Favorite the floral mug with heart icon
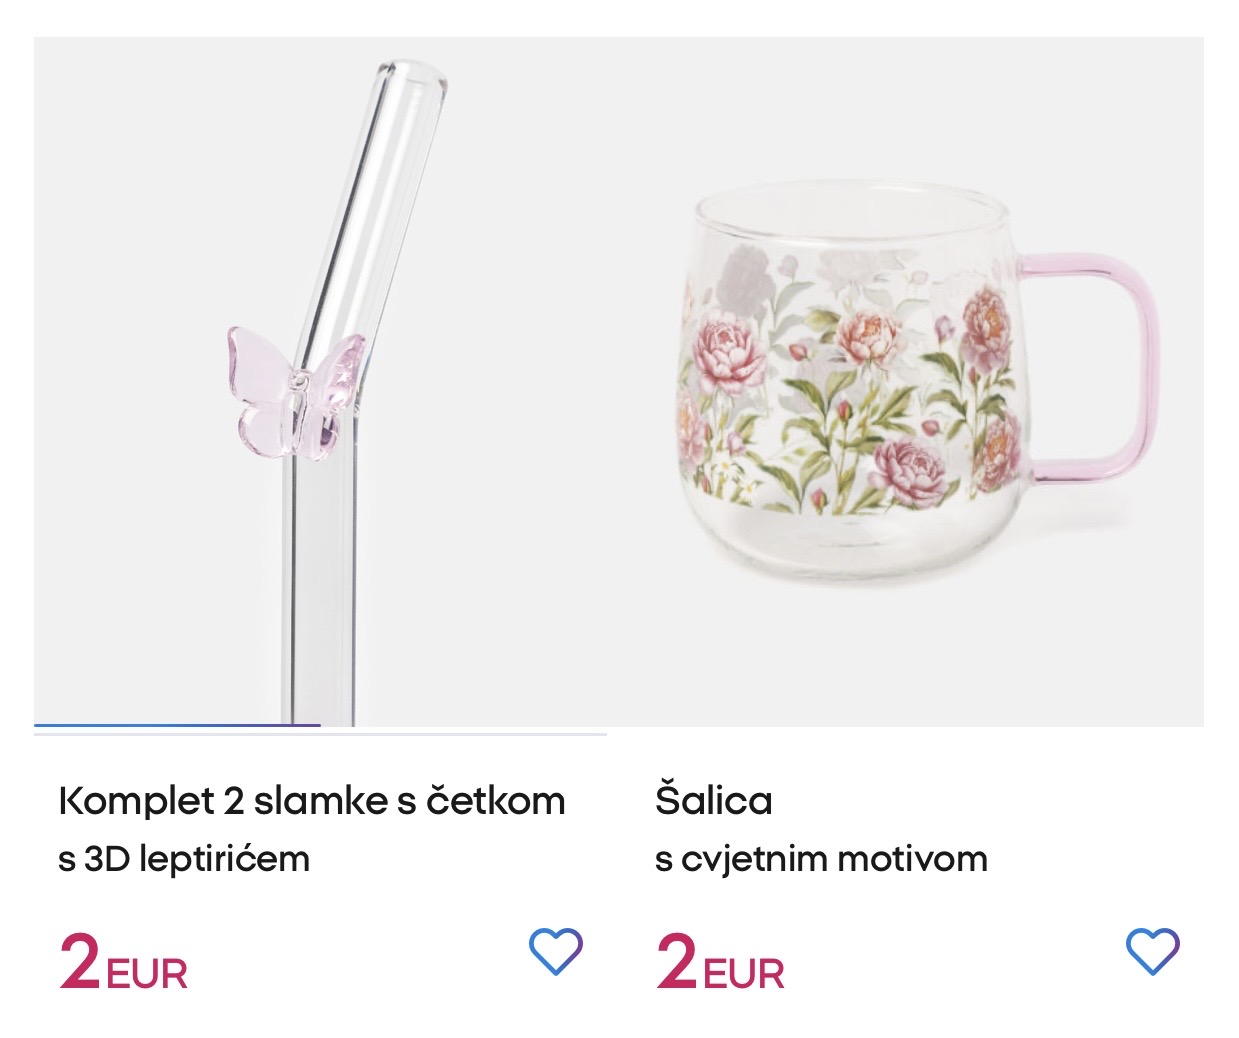1239x1038 pixels. (x=1152, y=951)
